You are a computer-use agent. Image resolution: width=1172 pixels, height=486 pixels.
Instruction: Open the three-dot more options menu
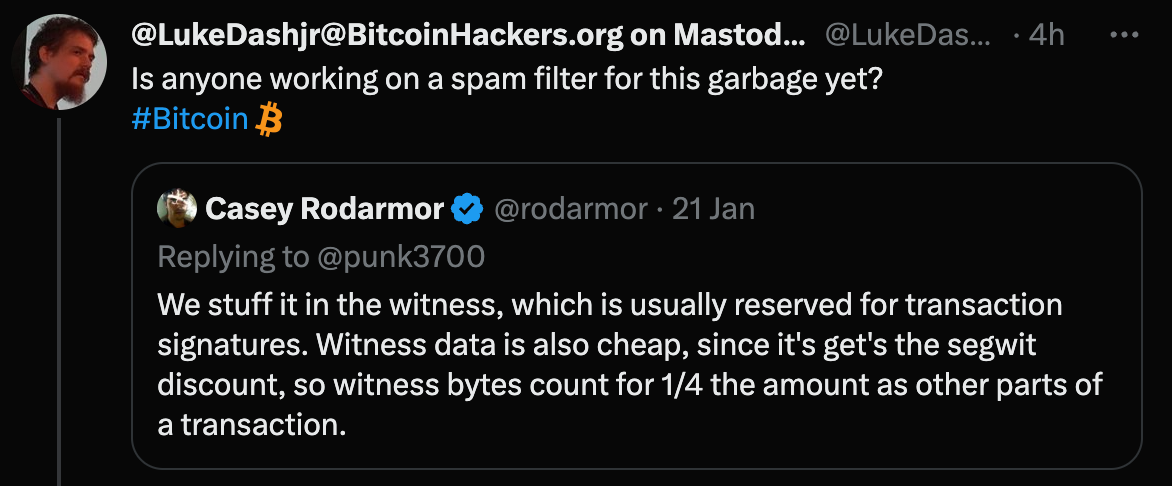click(x=1124, y=35)
